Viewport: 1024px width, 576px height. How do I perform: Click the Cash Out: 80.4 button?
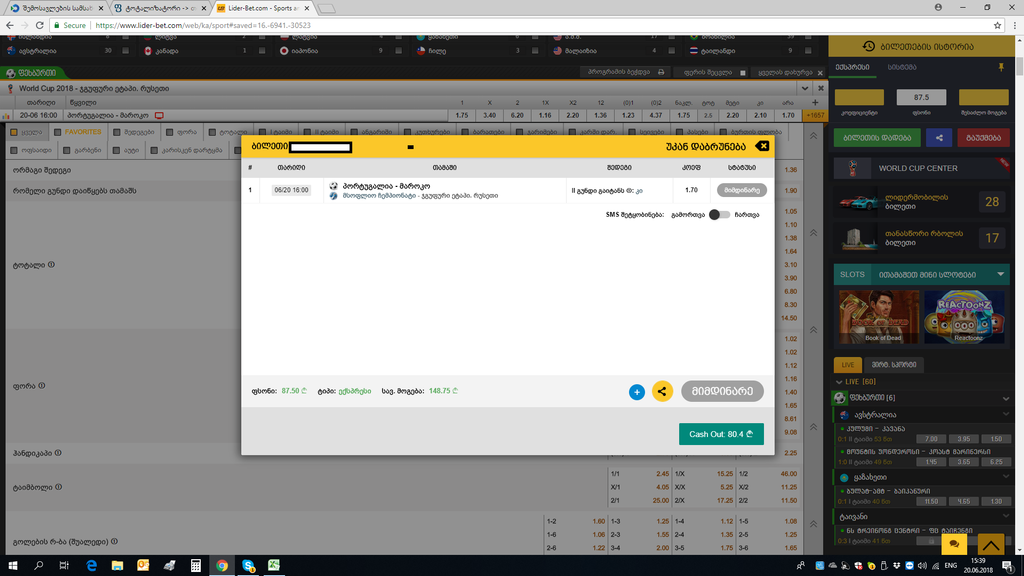tap(721, 434)
